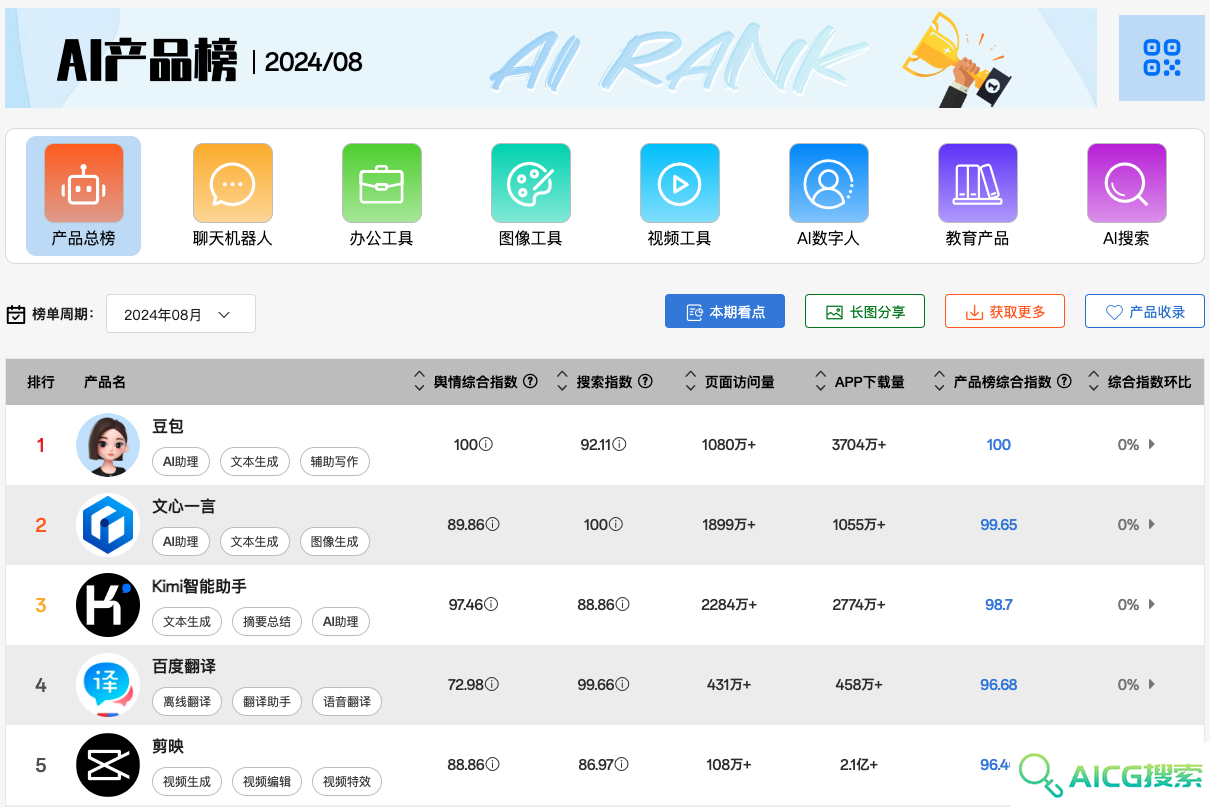Screen dimensions: 1210x807
Task: Click the 获取更多 button
Action: (1005, 311)
